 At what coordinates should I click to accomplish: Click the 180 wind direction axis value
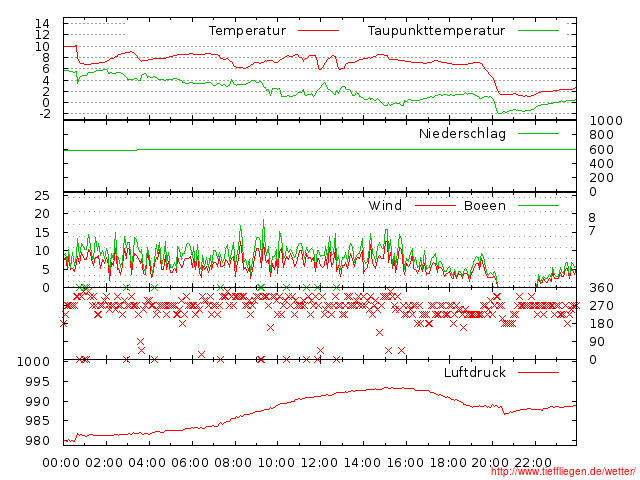601,324
